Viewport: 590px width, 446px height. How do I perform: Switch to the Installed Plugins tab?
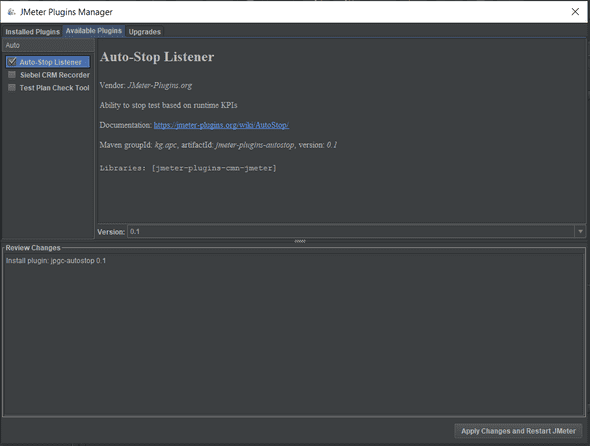pos(32,32)
